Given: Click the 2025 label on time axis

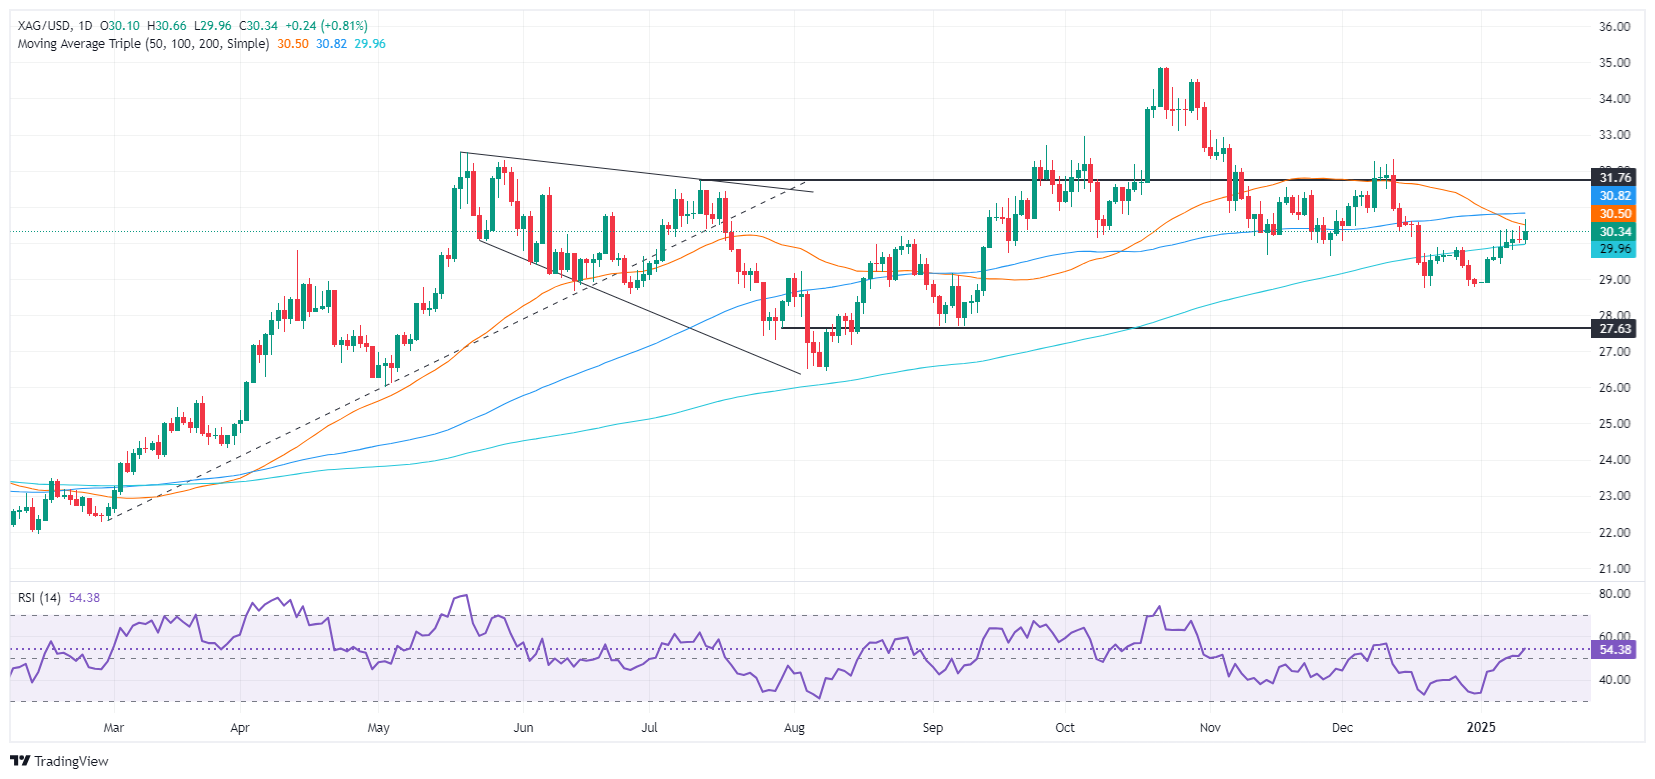Looking at the screenshot, I should (x=1481, y=728).
